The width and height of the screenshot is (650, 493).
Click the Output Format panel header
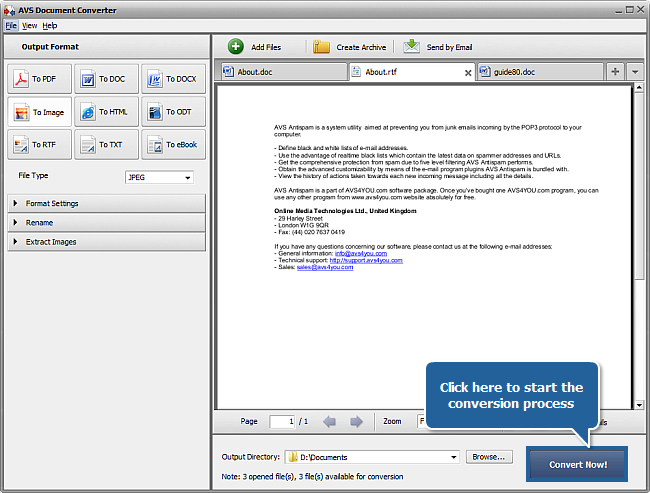(x=107, y=47)
